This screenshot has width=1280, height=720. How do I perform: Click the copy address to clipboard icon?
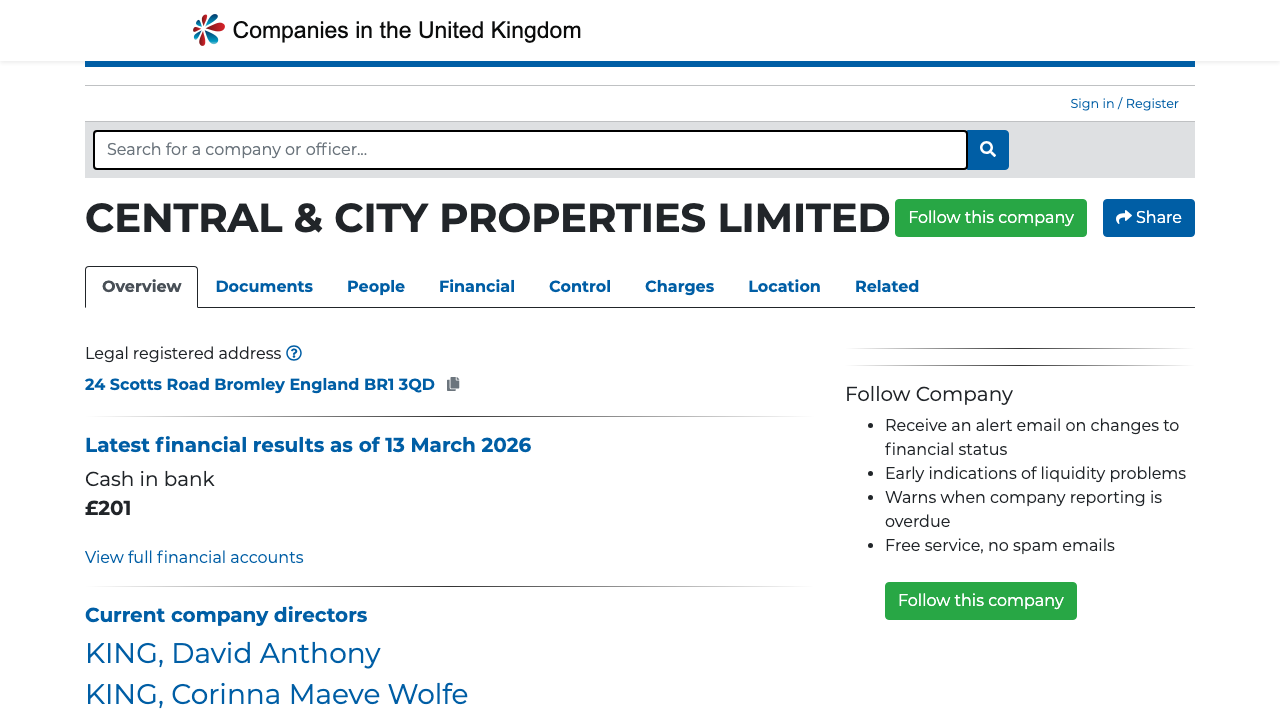point(452,384)
